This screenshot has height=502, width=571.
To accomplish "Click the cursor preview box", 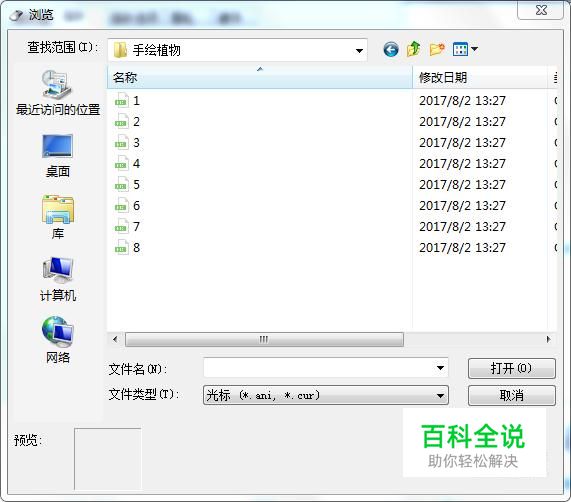I will click(107, 459).
